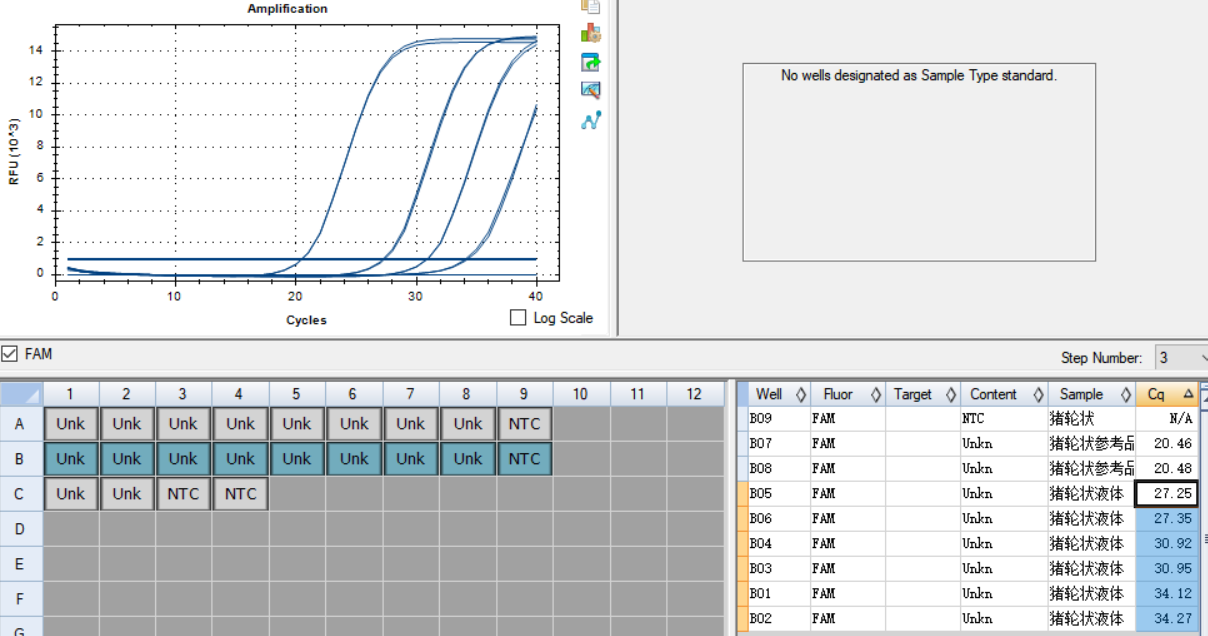Select plate column 12 header
Image resolution: width=1208 pixels, height=636 pixels.
coord(694,394)
